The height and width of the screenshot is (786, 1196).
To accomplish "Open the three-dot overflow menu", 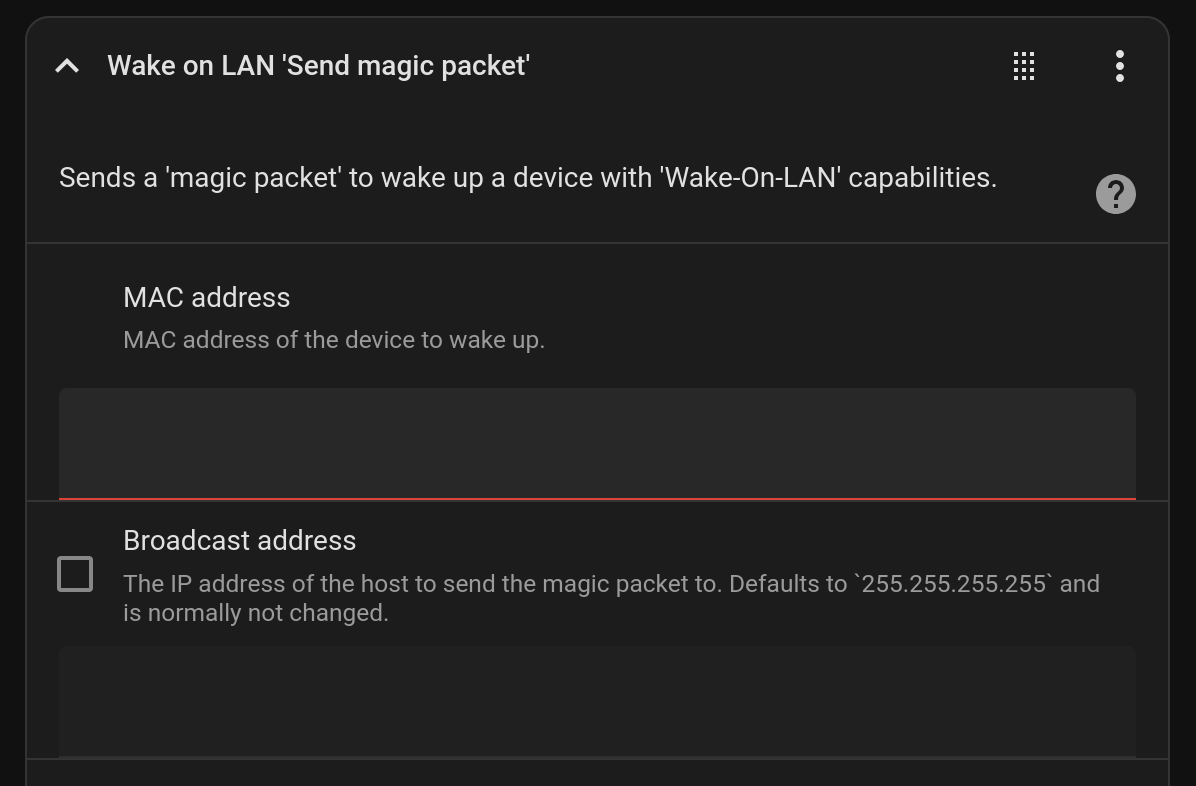I will [x=1119, y=66].
